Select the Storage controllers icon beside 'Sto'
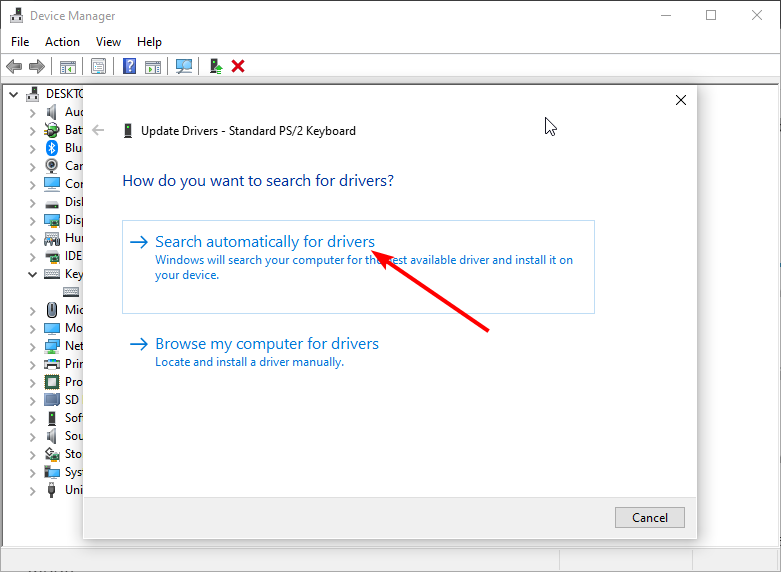The height and width of the screenshot is (572, 781). [52, 454]
